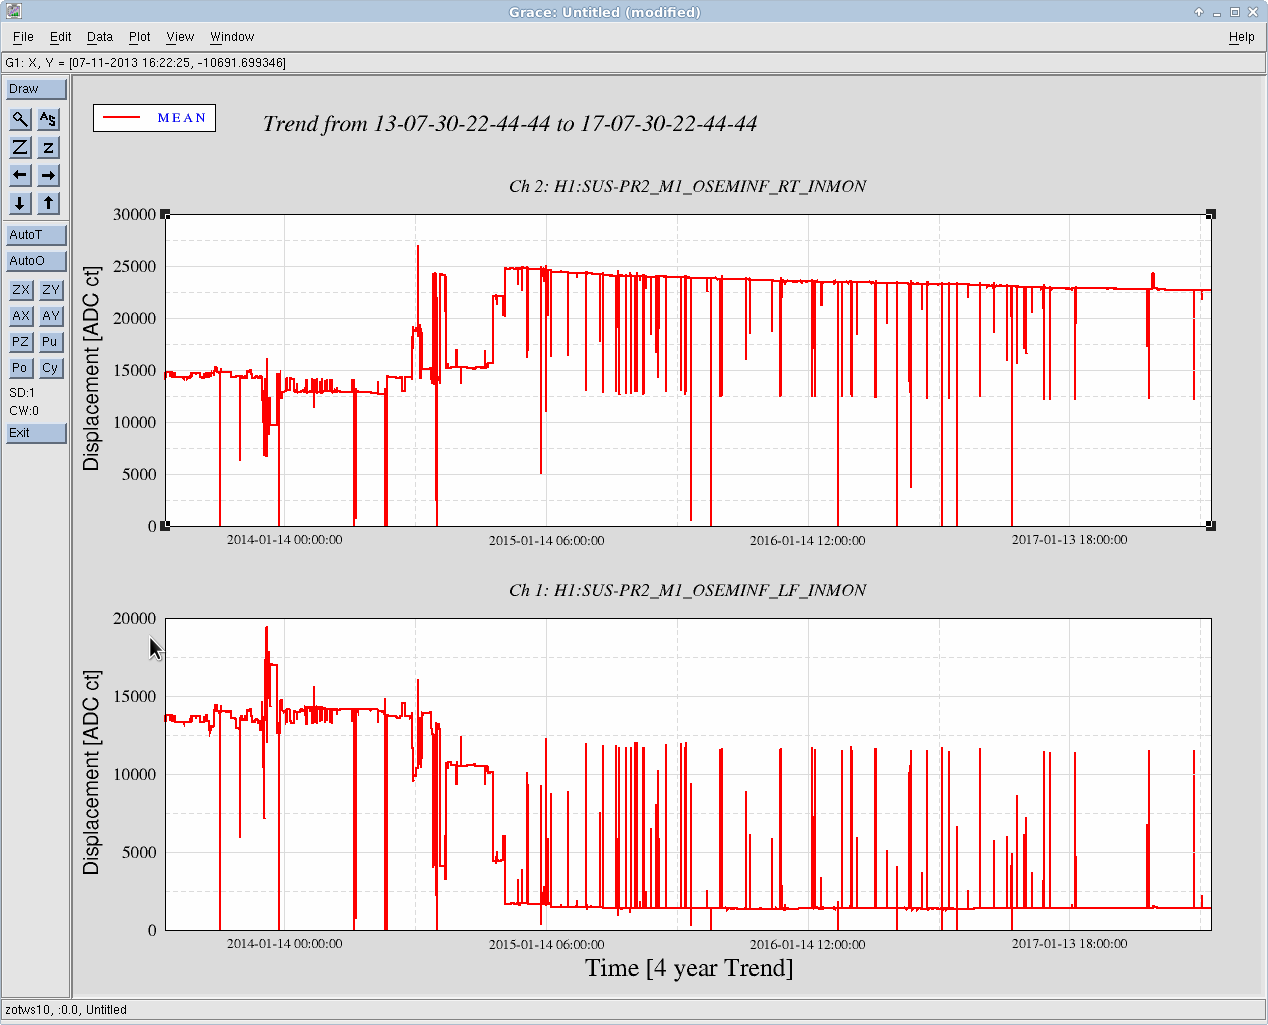This screenshot has height=1025, width=1268.
Task: Click the MEAN legend box
Action: (x=154, y=118)
